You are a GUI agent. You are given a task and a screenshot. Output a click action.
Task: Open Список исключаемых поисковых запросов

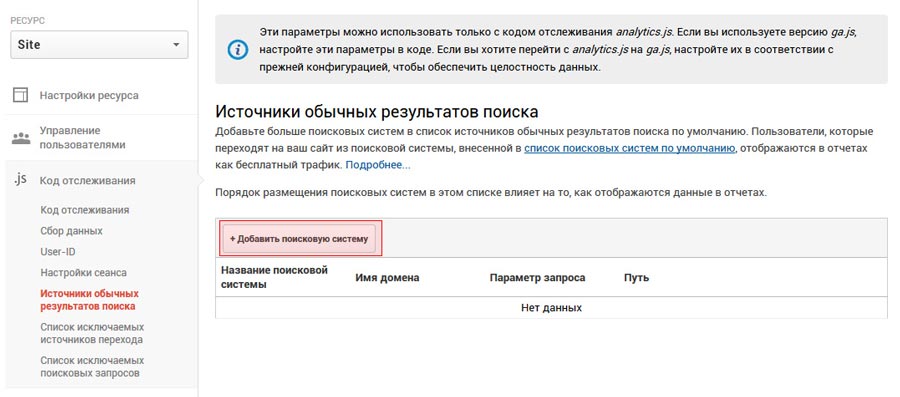[x=92, y=367]
